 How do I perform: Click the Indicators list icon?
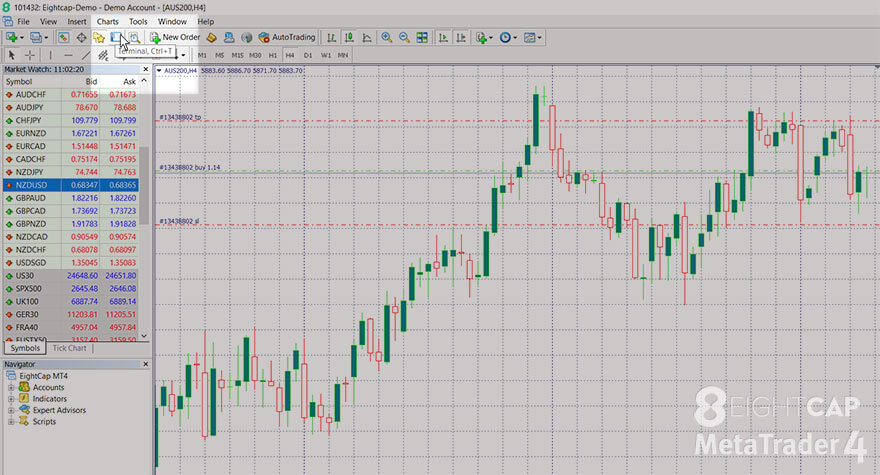(x=481, y=38)
